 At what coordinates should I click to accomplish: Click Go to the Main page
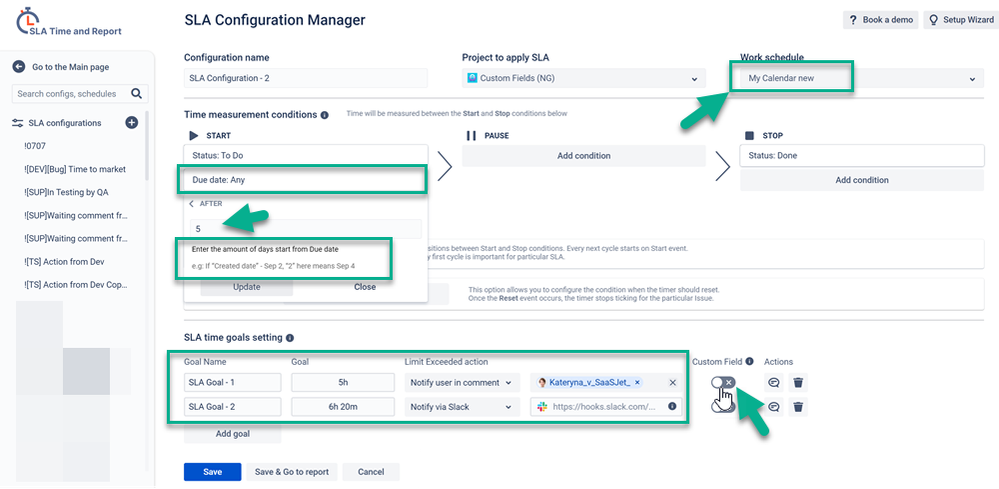(x=71, y=67)
